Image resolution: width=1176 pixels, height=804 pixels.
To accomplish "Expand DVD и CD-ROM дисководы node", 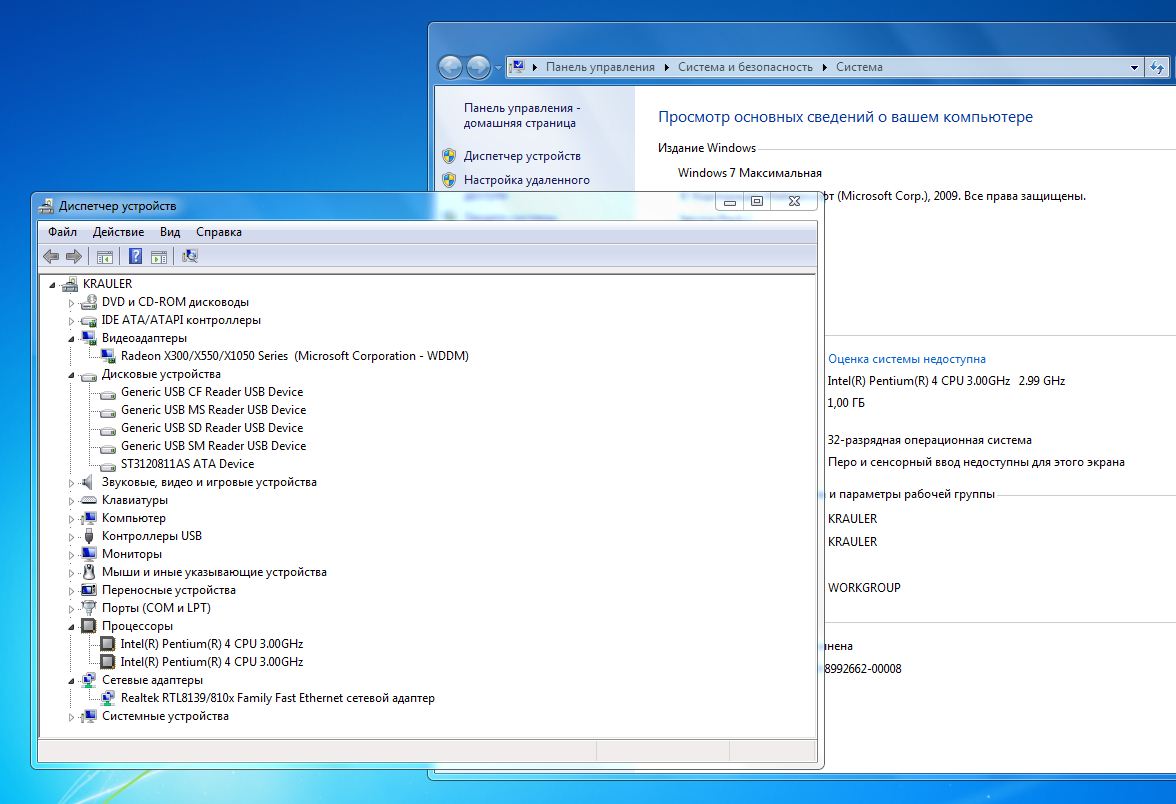I will coord(71,303).
